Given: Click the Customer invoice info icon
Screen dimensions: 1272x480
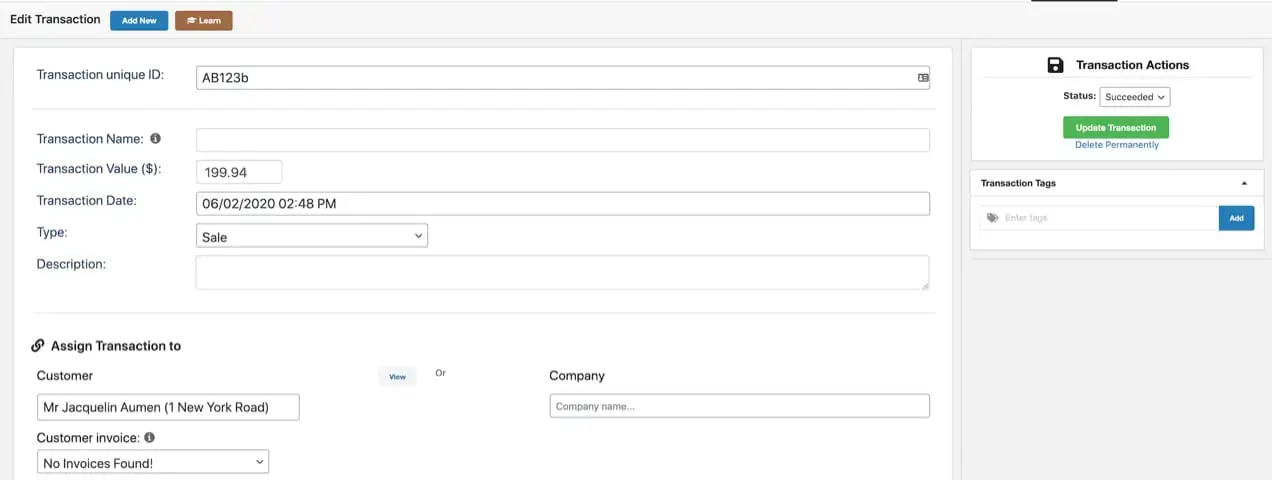Looking at the screenshot, I should point(149,437).
